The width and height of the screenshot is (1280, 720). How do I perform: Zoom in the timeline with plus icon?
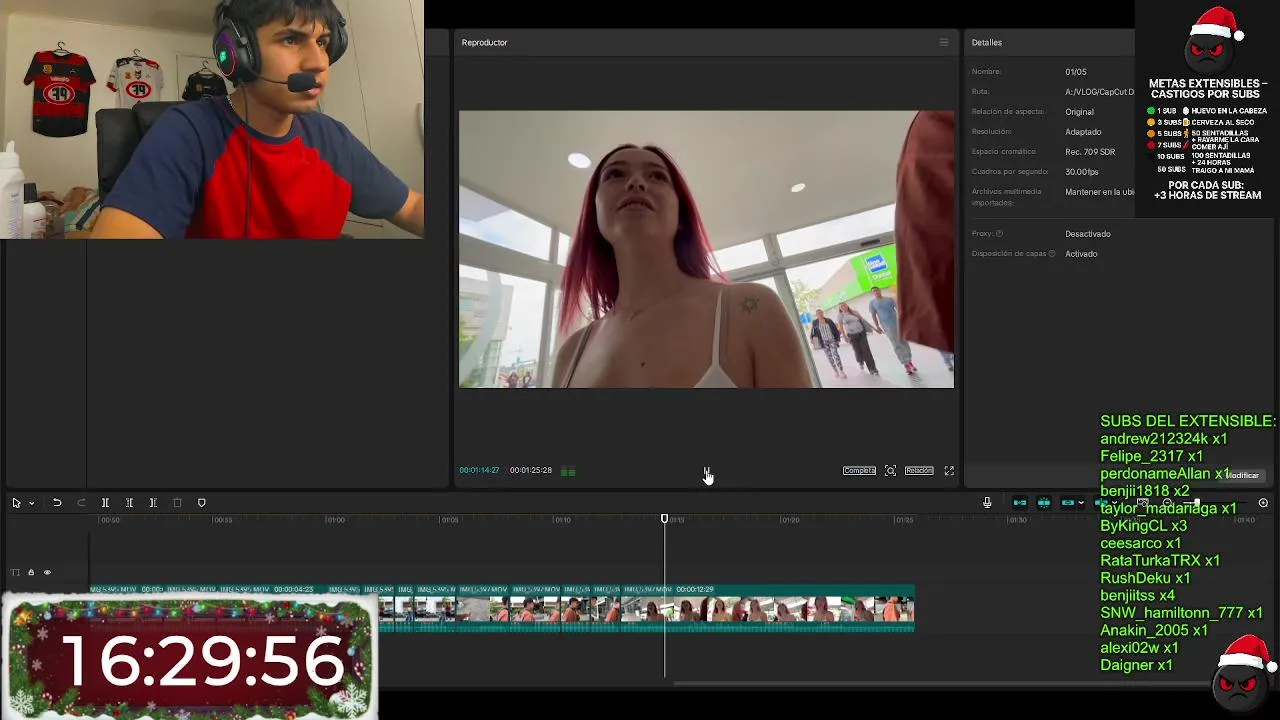[x=1263, y=503]
